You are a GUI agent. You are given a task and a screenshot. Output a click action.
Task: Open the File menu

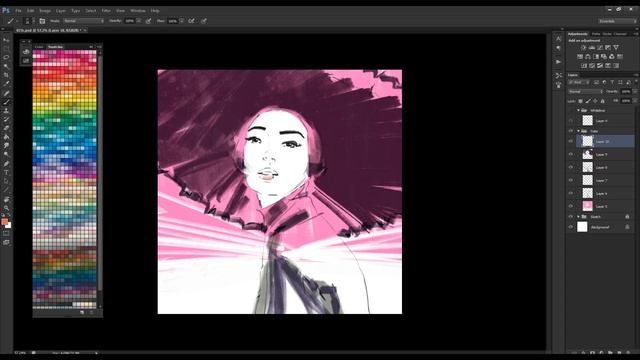[x=18, y=11]
